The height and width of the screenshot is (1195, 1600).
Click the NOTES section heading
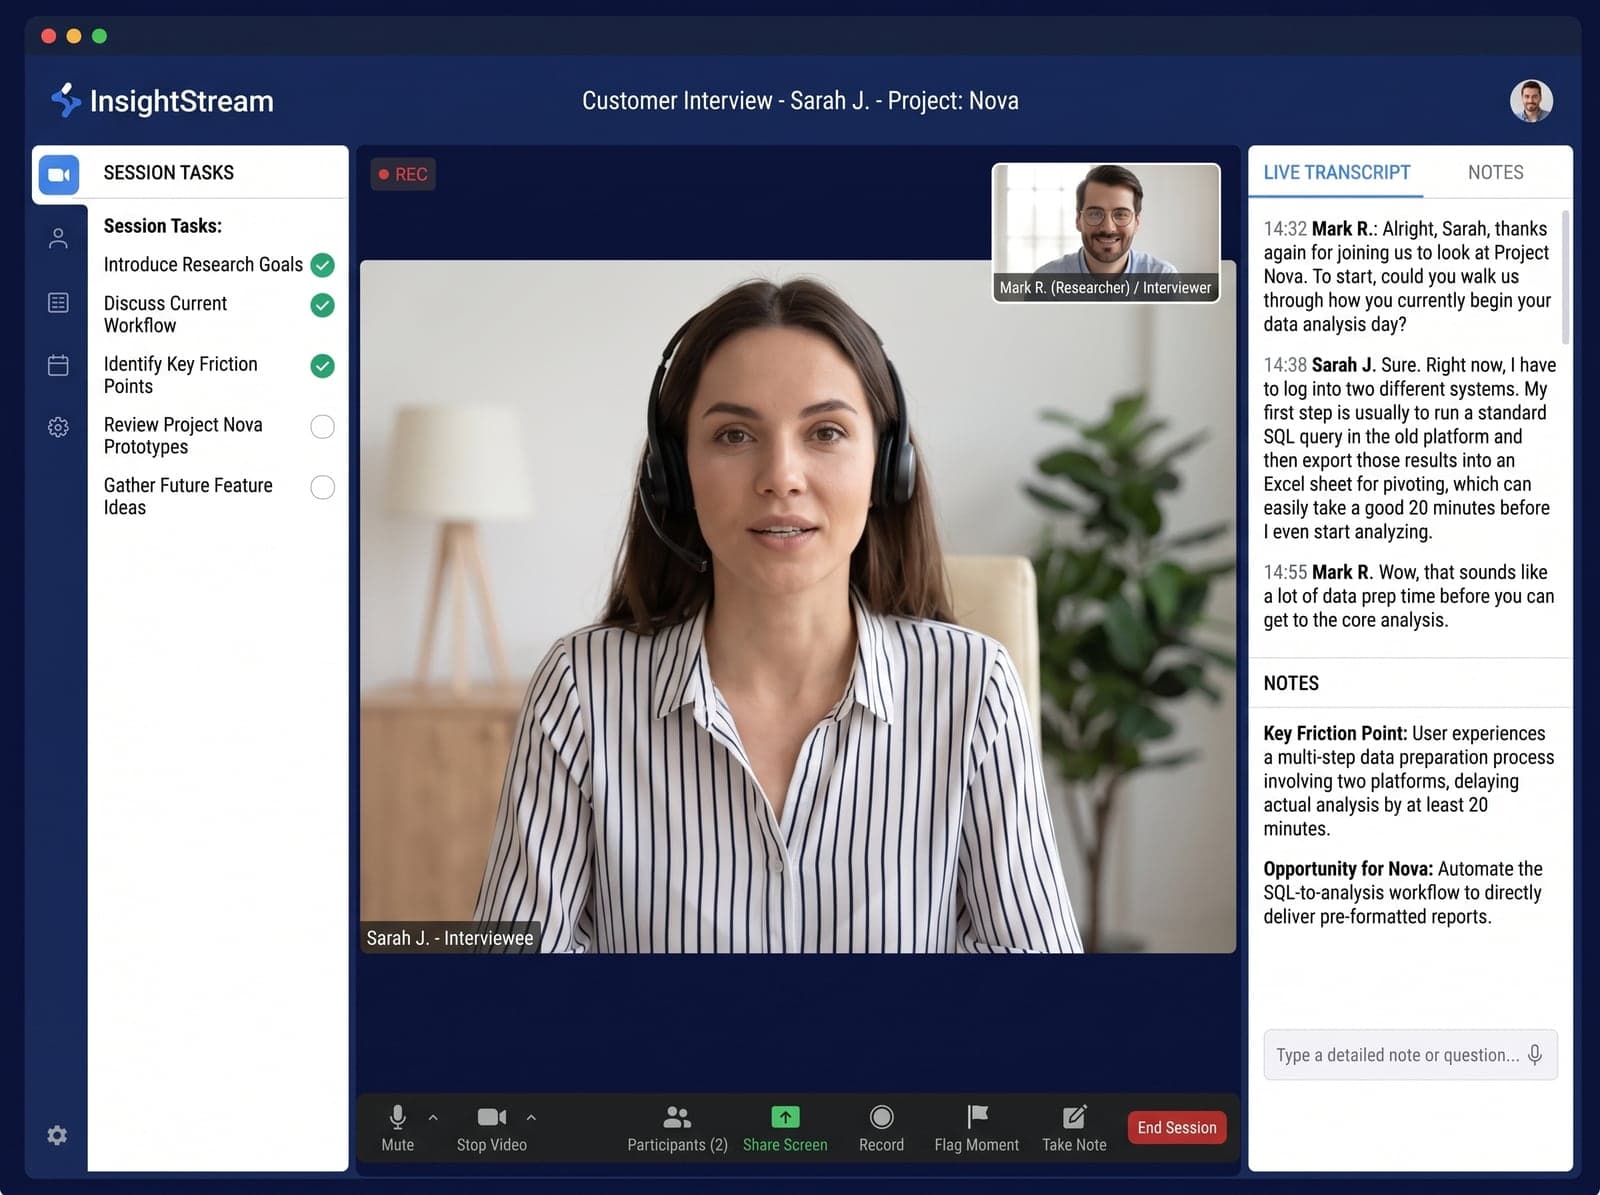point(1291,683)
